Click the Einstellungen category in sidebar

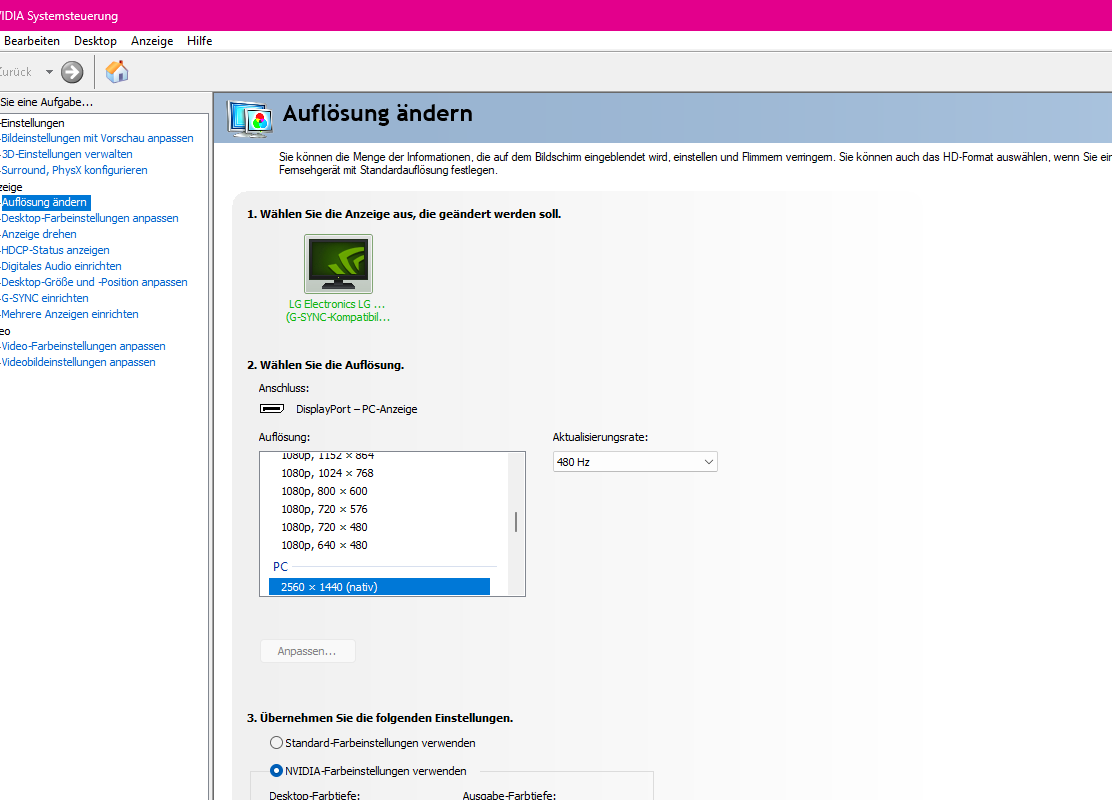point(33,123)
